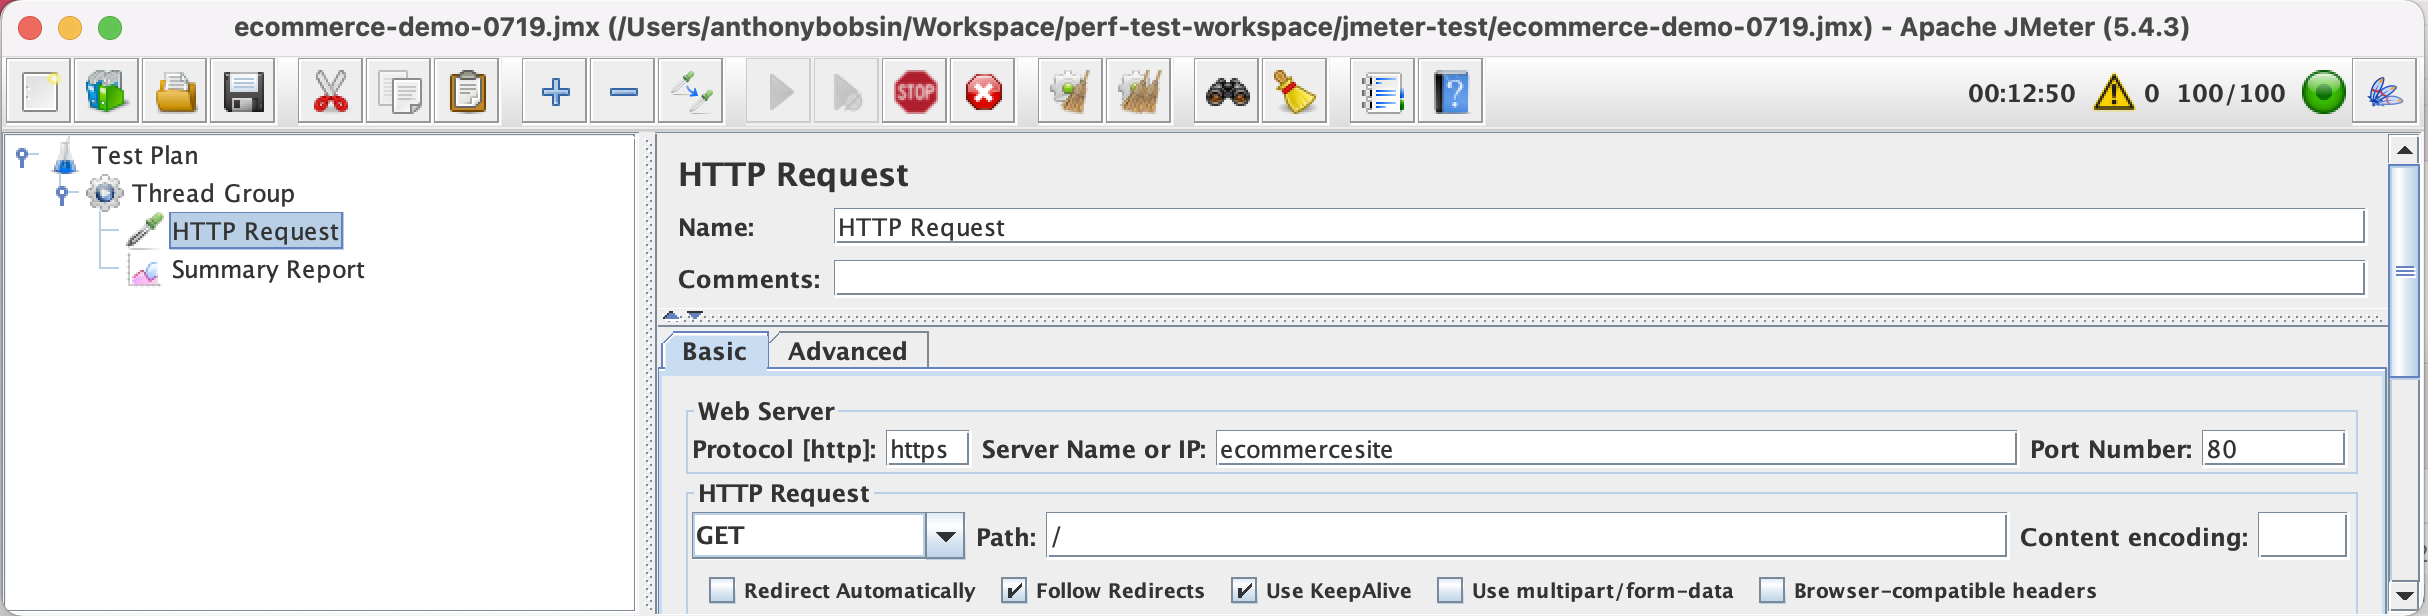Click the Content encoding field
The width and height of the screenshot is (2428, 616).
click(2302, 536)
